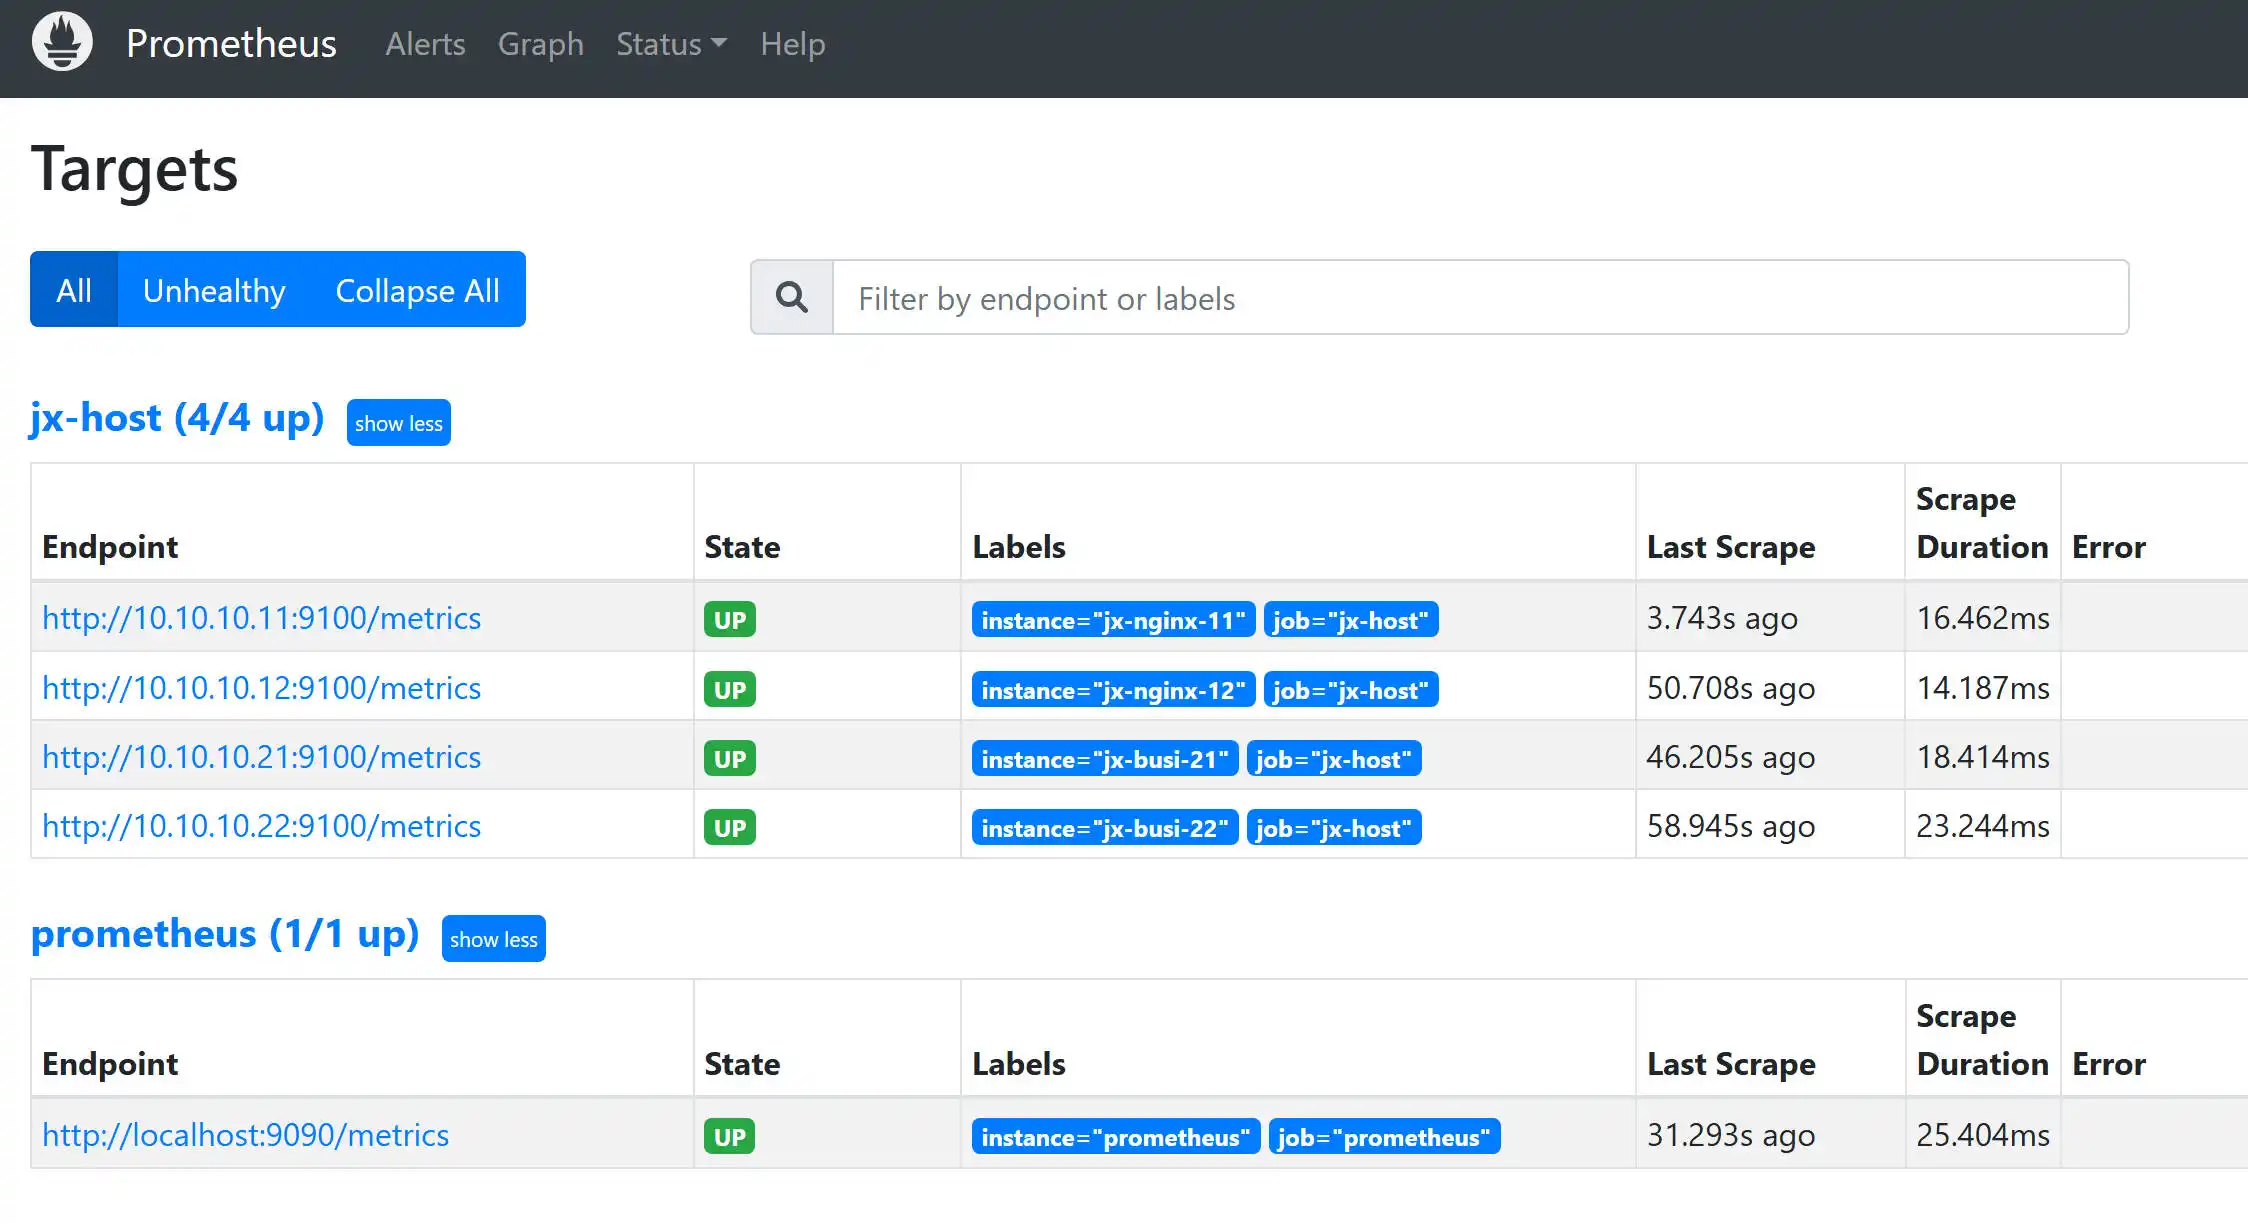Image resolution: width=2248 pixels, height=1224 pixels.
Task: Open the prometheus (1/1 up) heading link
Action: pos(225,933)
